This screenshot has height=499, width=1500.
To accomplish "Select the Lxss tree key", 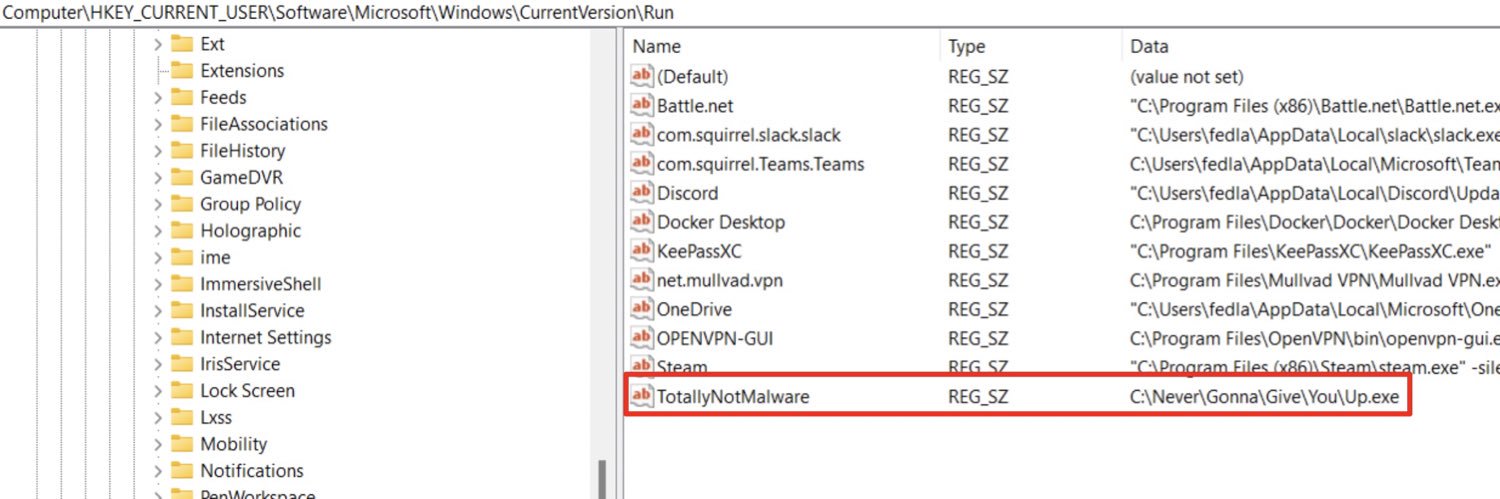I will pyautogui.click(x=215, y=417).
